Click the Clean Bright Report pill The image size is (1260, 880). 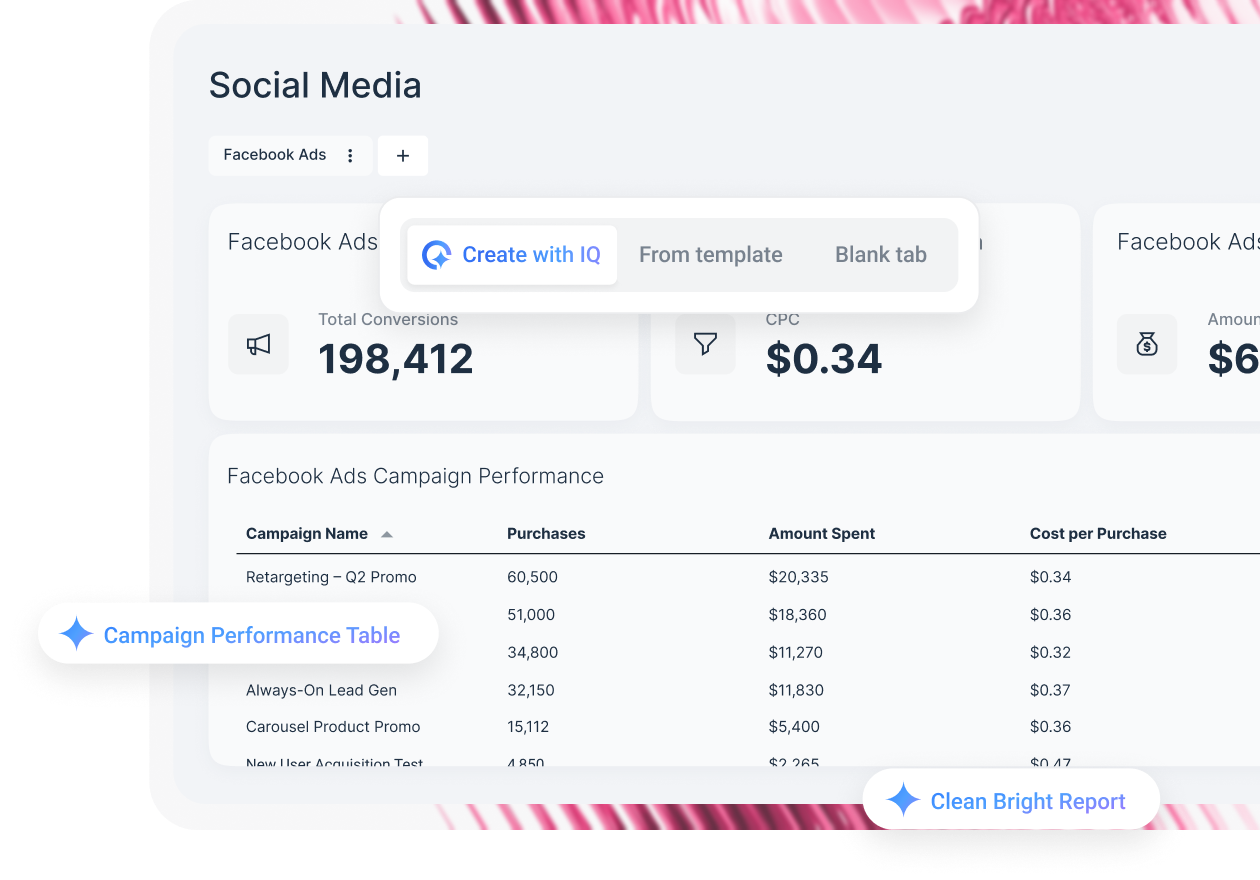(x=1011, y=800)
